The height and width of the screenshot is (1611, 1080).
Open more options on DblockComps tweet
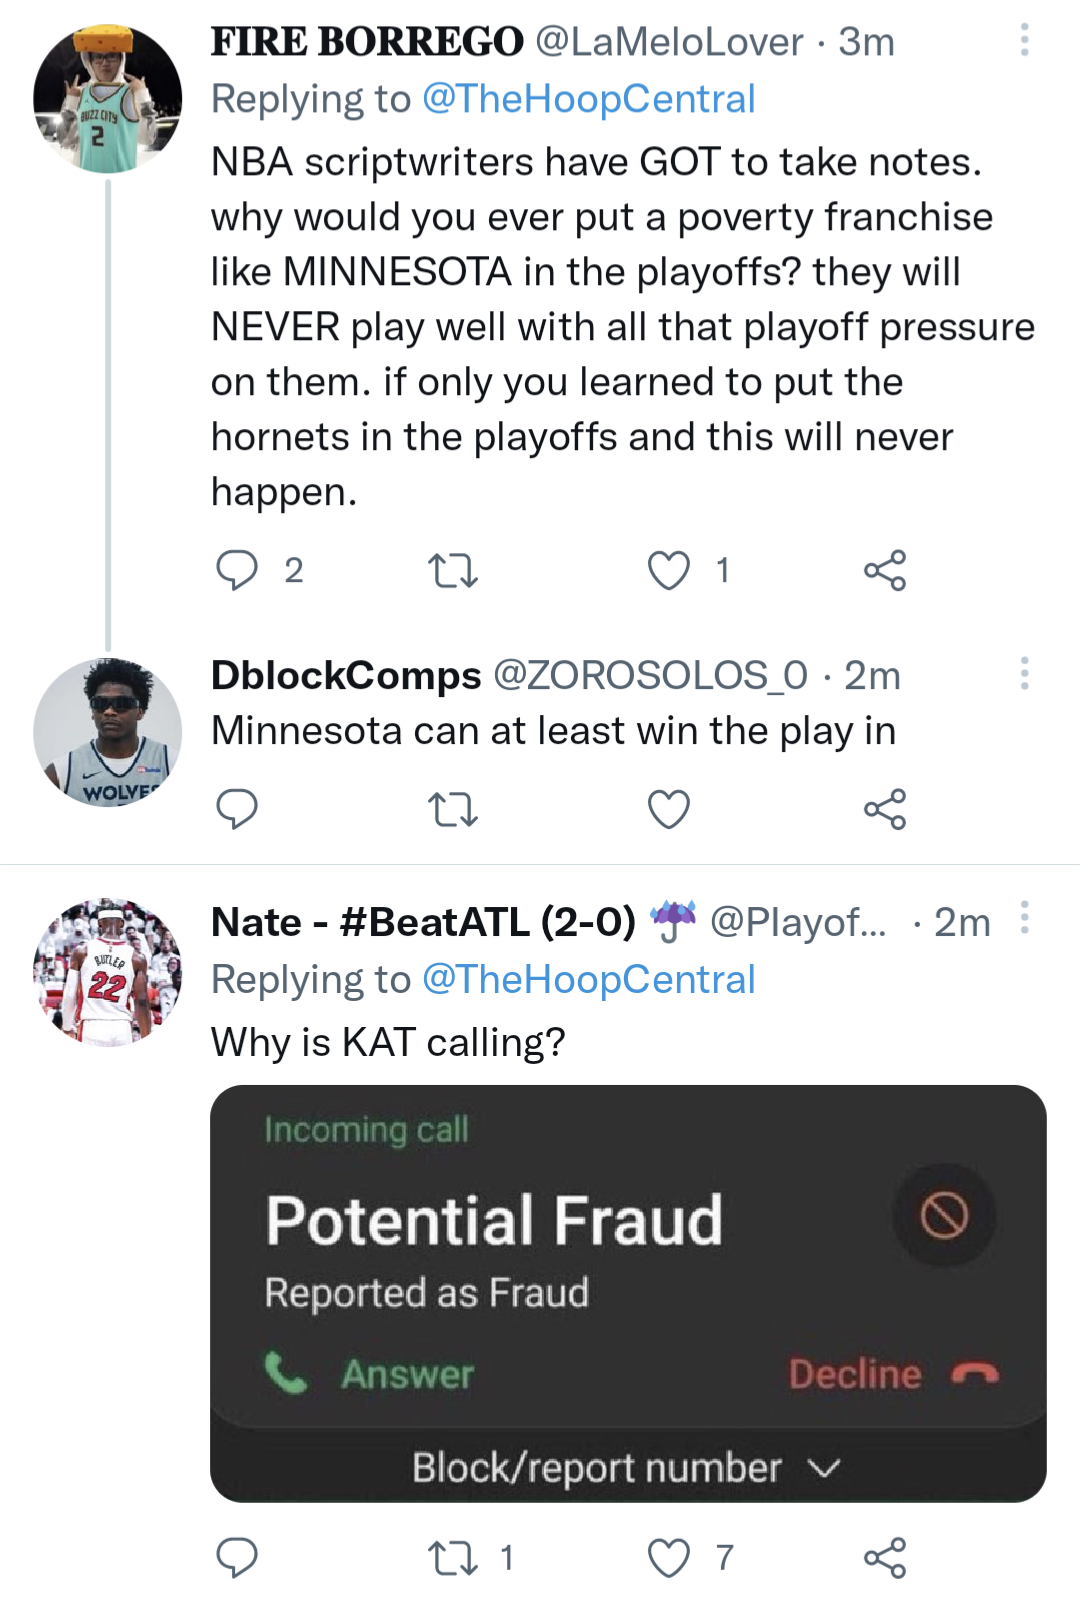pos(1024,673)
